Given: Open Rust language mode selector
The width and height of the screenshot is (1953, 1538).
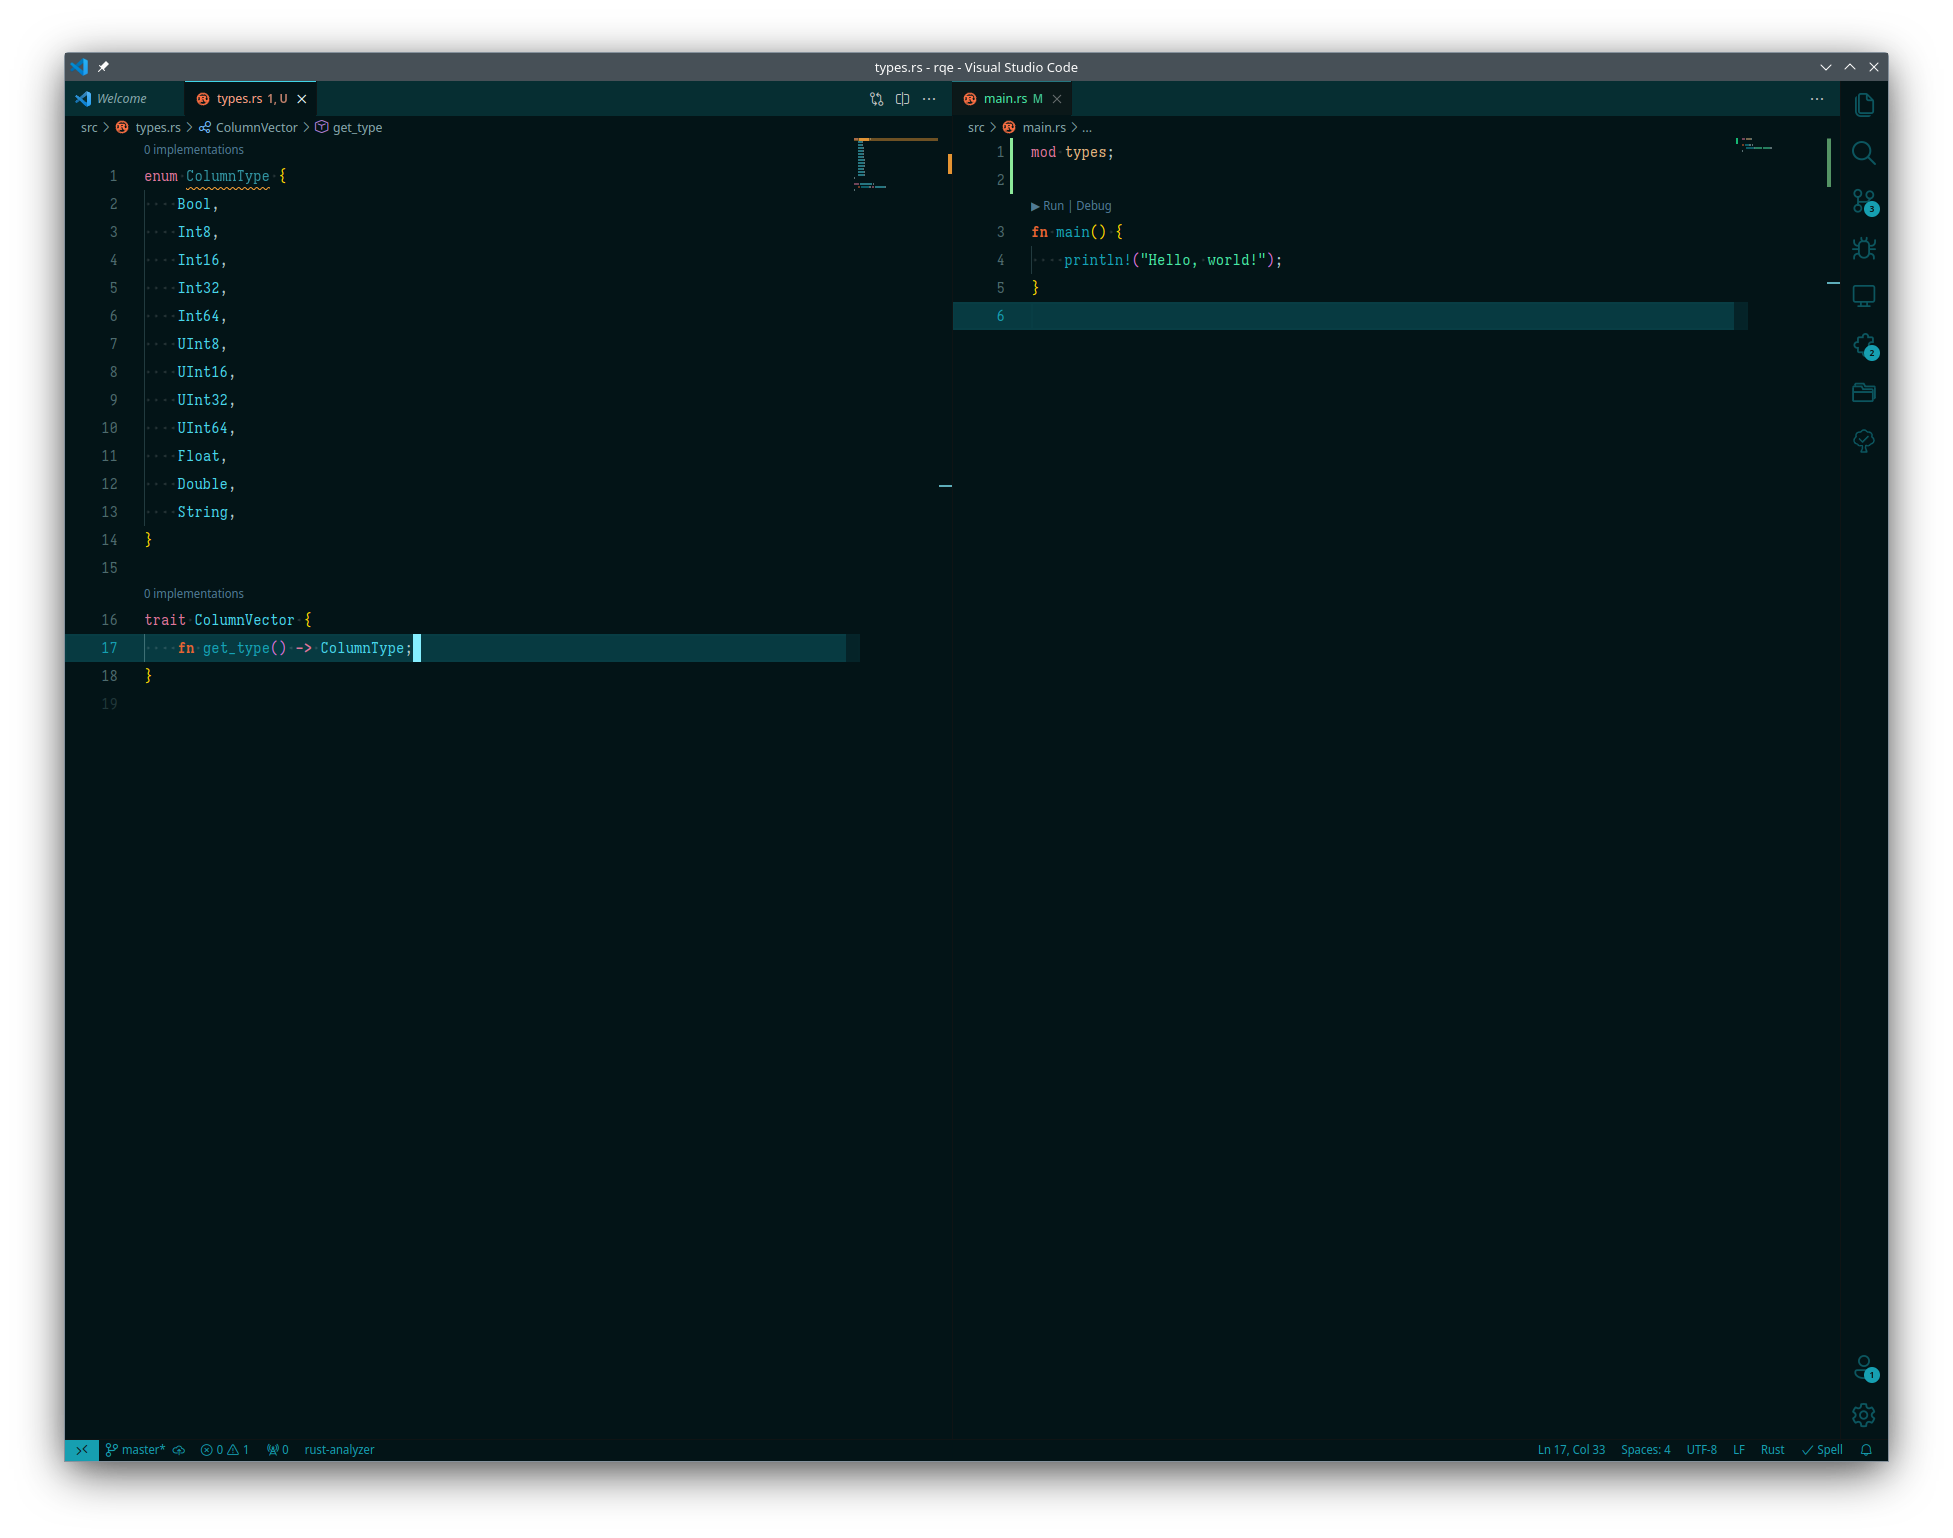Looking at the screenshot, I should 1772,1450.
